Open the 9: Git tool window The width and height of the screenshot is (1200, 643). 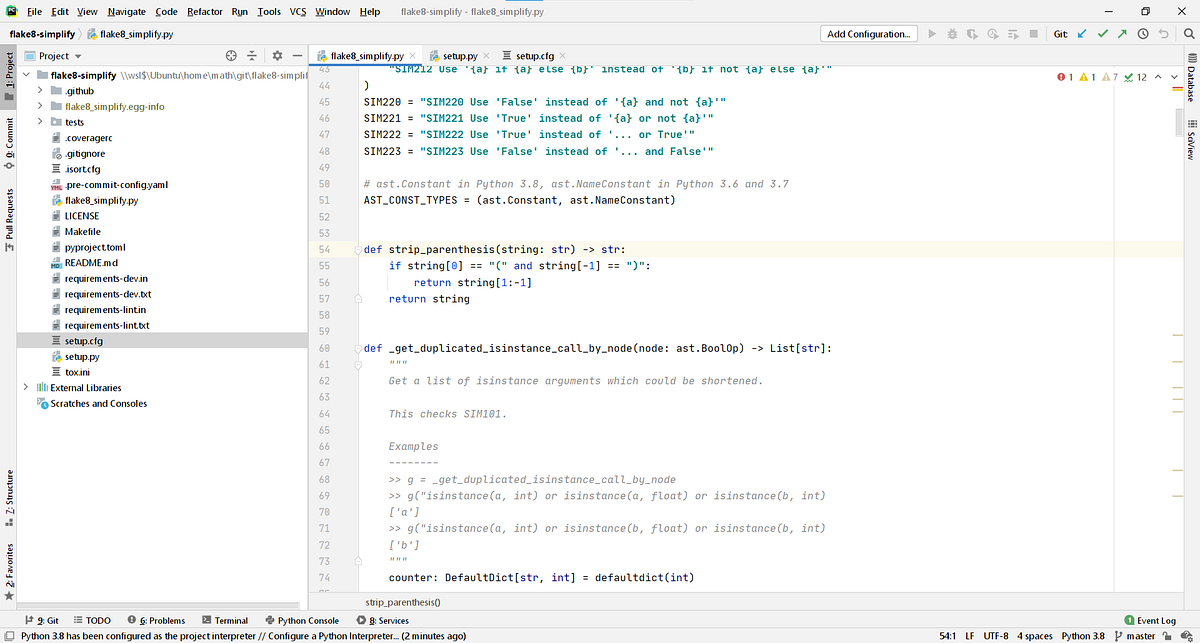click(x=41, y=621)
